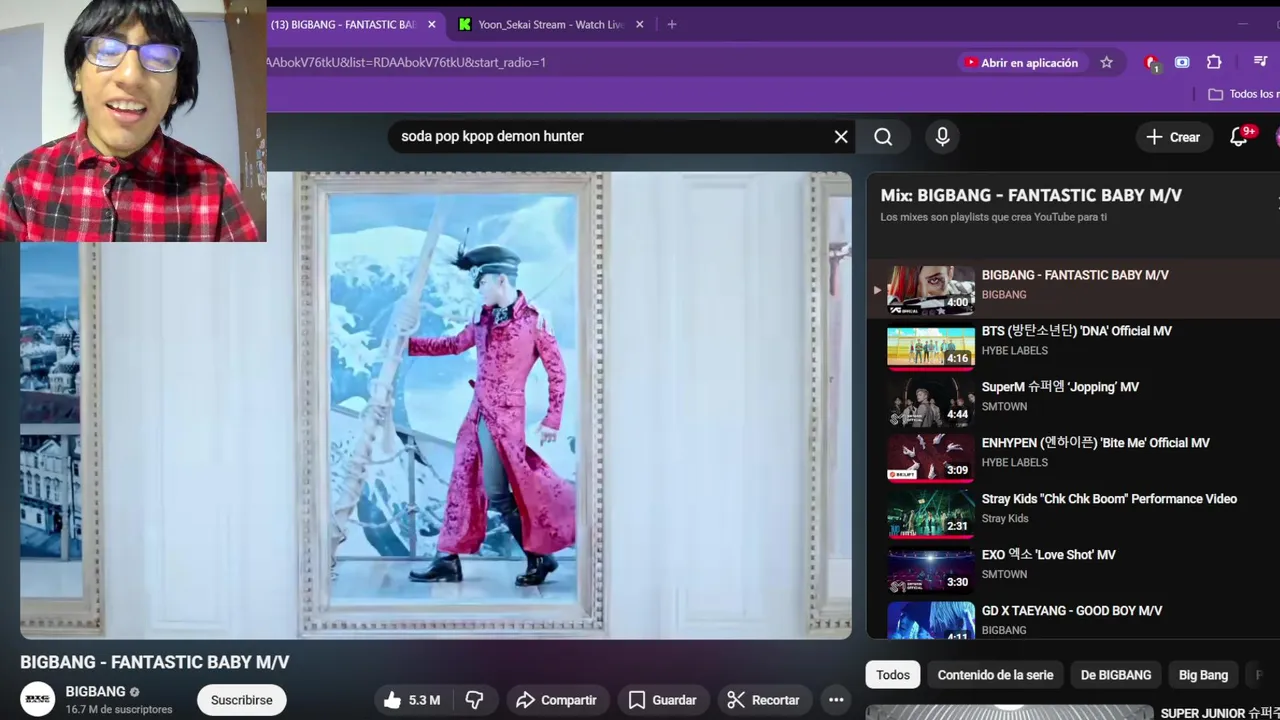Open SUPER JUNIOR recommended video below chips
This screenshot has height=720, width=1280.
point(1072,712)
